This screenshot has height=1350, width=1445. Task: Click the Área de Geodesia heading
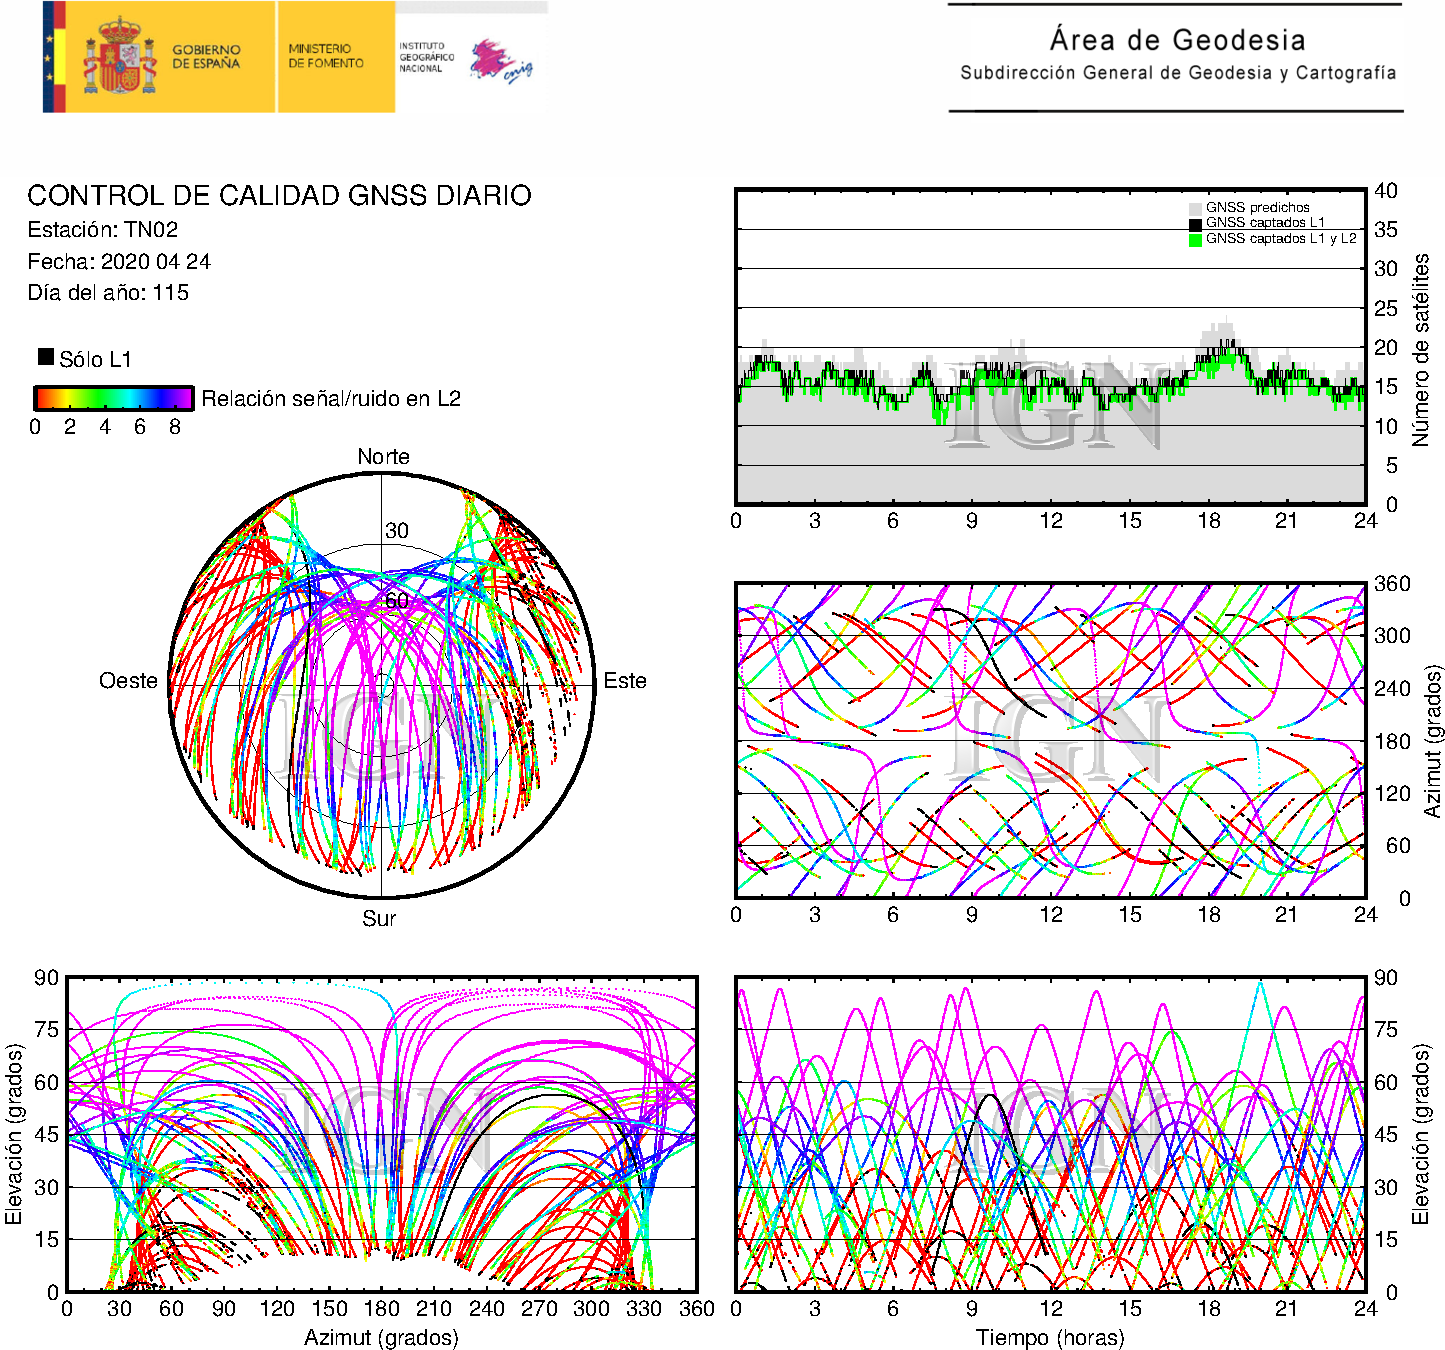1177,41
